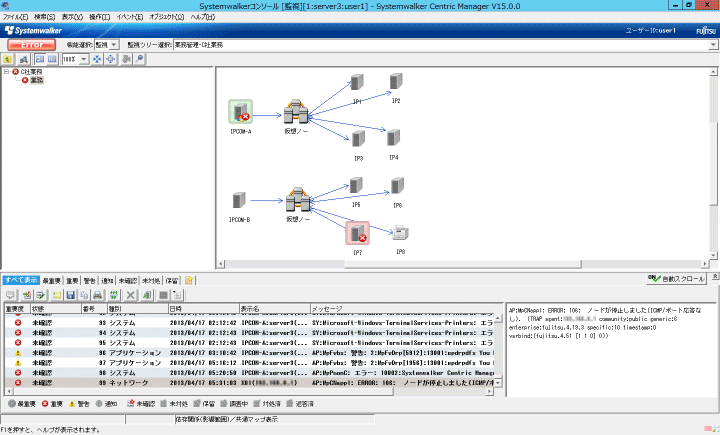Screen dimensions: 720x435
Task: Select the IP7 error node icon
Action: 357,233
